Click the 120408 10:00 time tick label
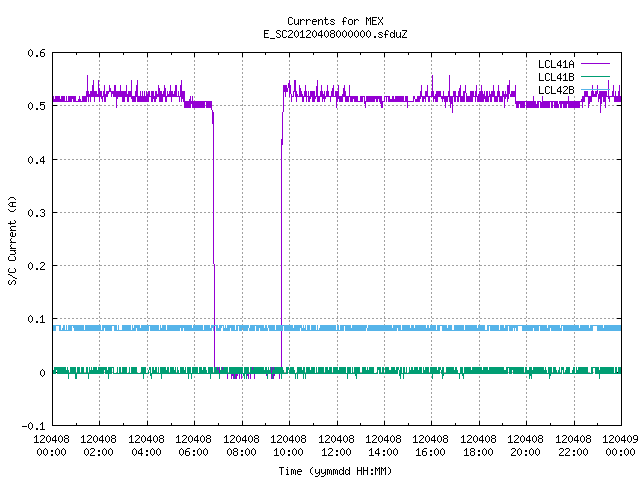 (x=289, y=446)
